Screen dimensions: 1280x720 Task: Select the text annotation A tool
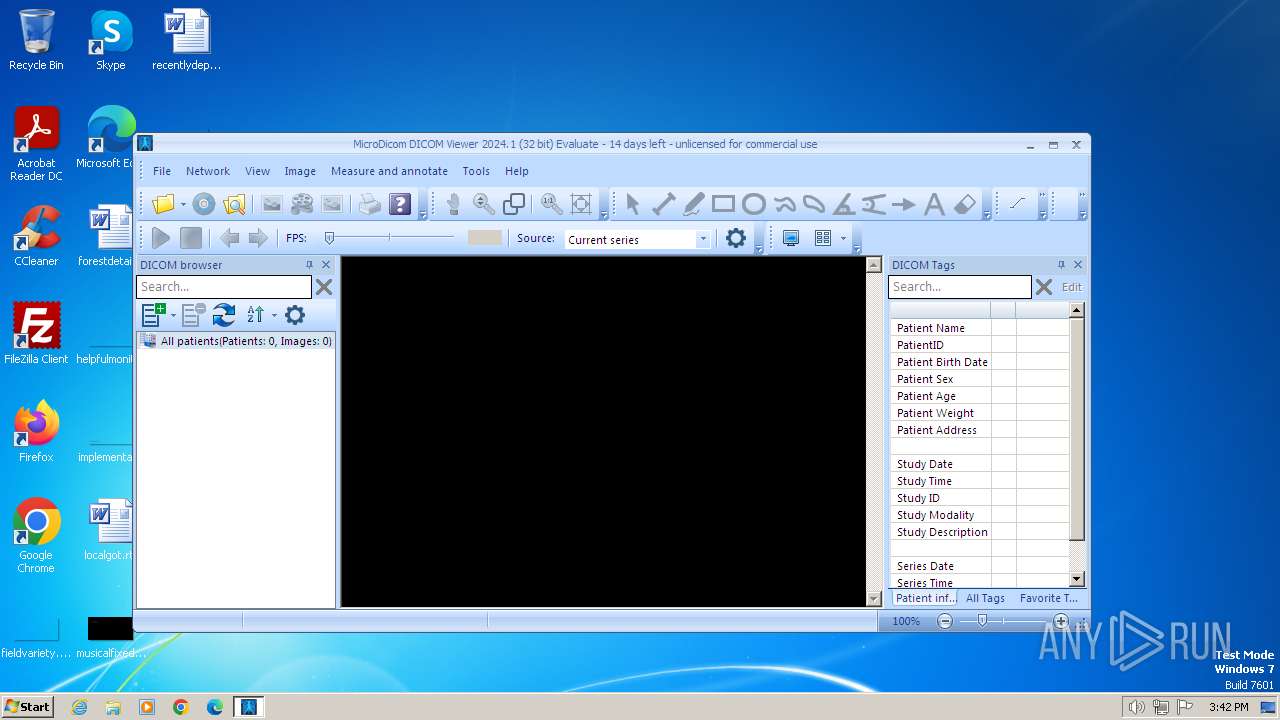(934, 204)
